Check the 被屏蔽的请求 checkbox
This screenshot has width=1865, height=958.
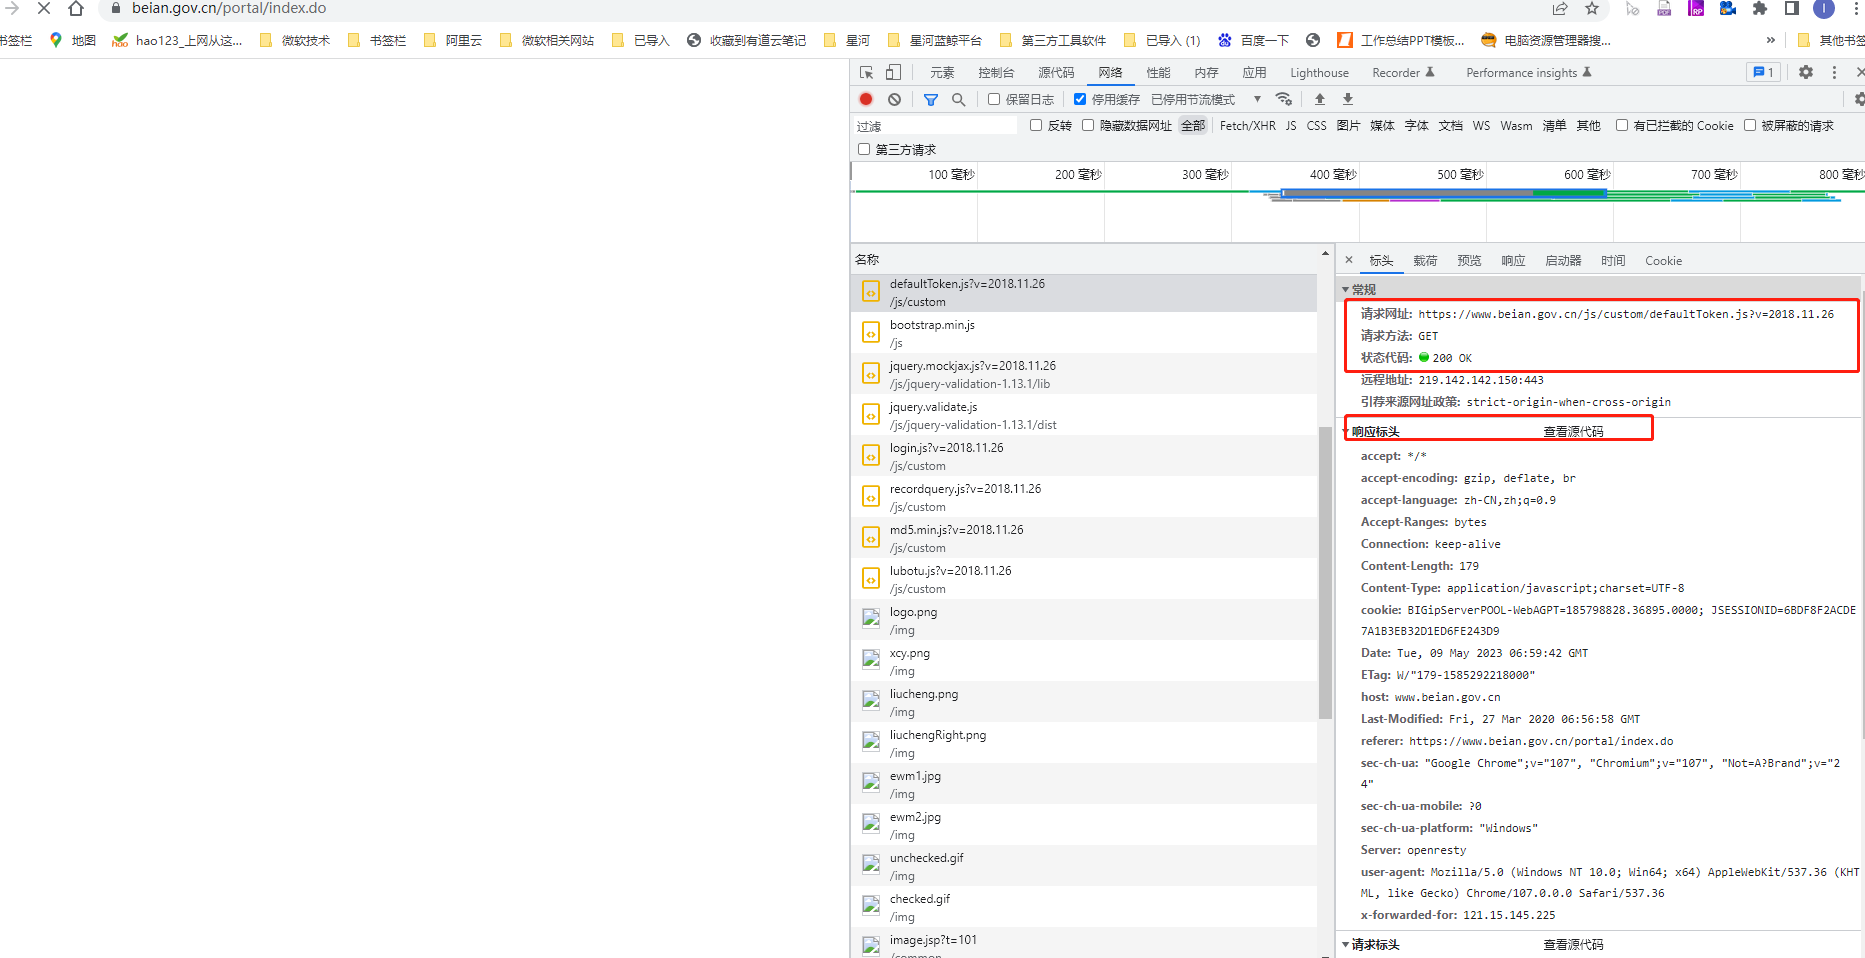point(1750,125)
